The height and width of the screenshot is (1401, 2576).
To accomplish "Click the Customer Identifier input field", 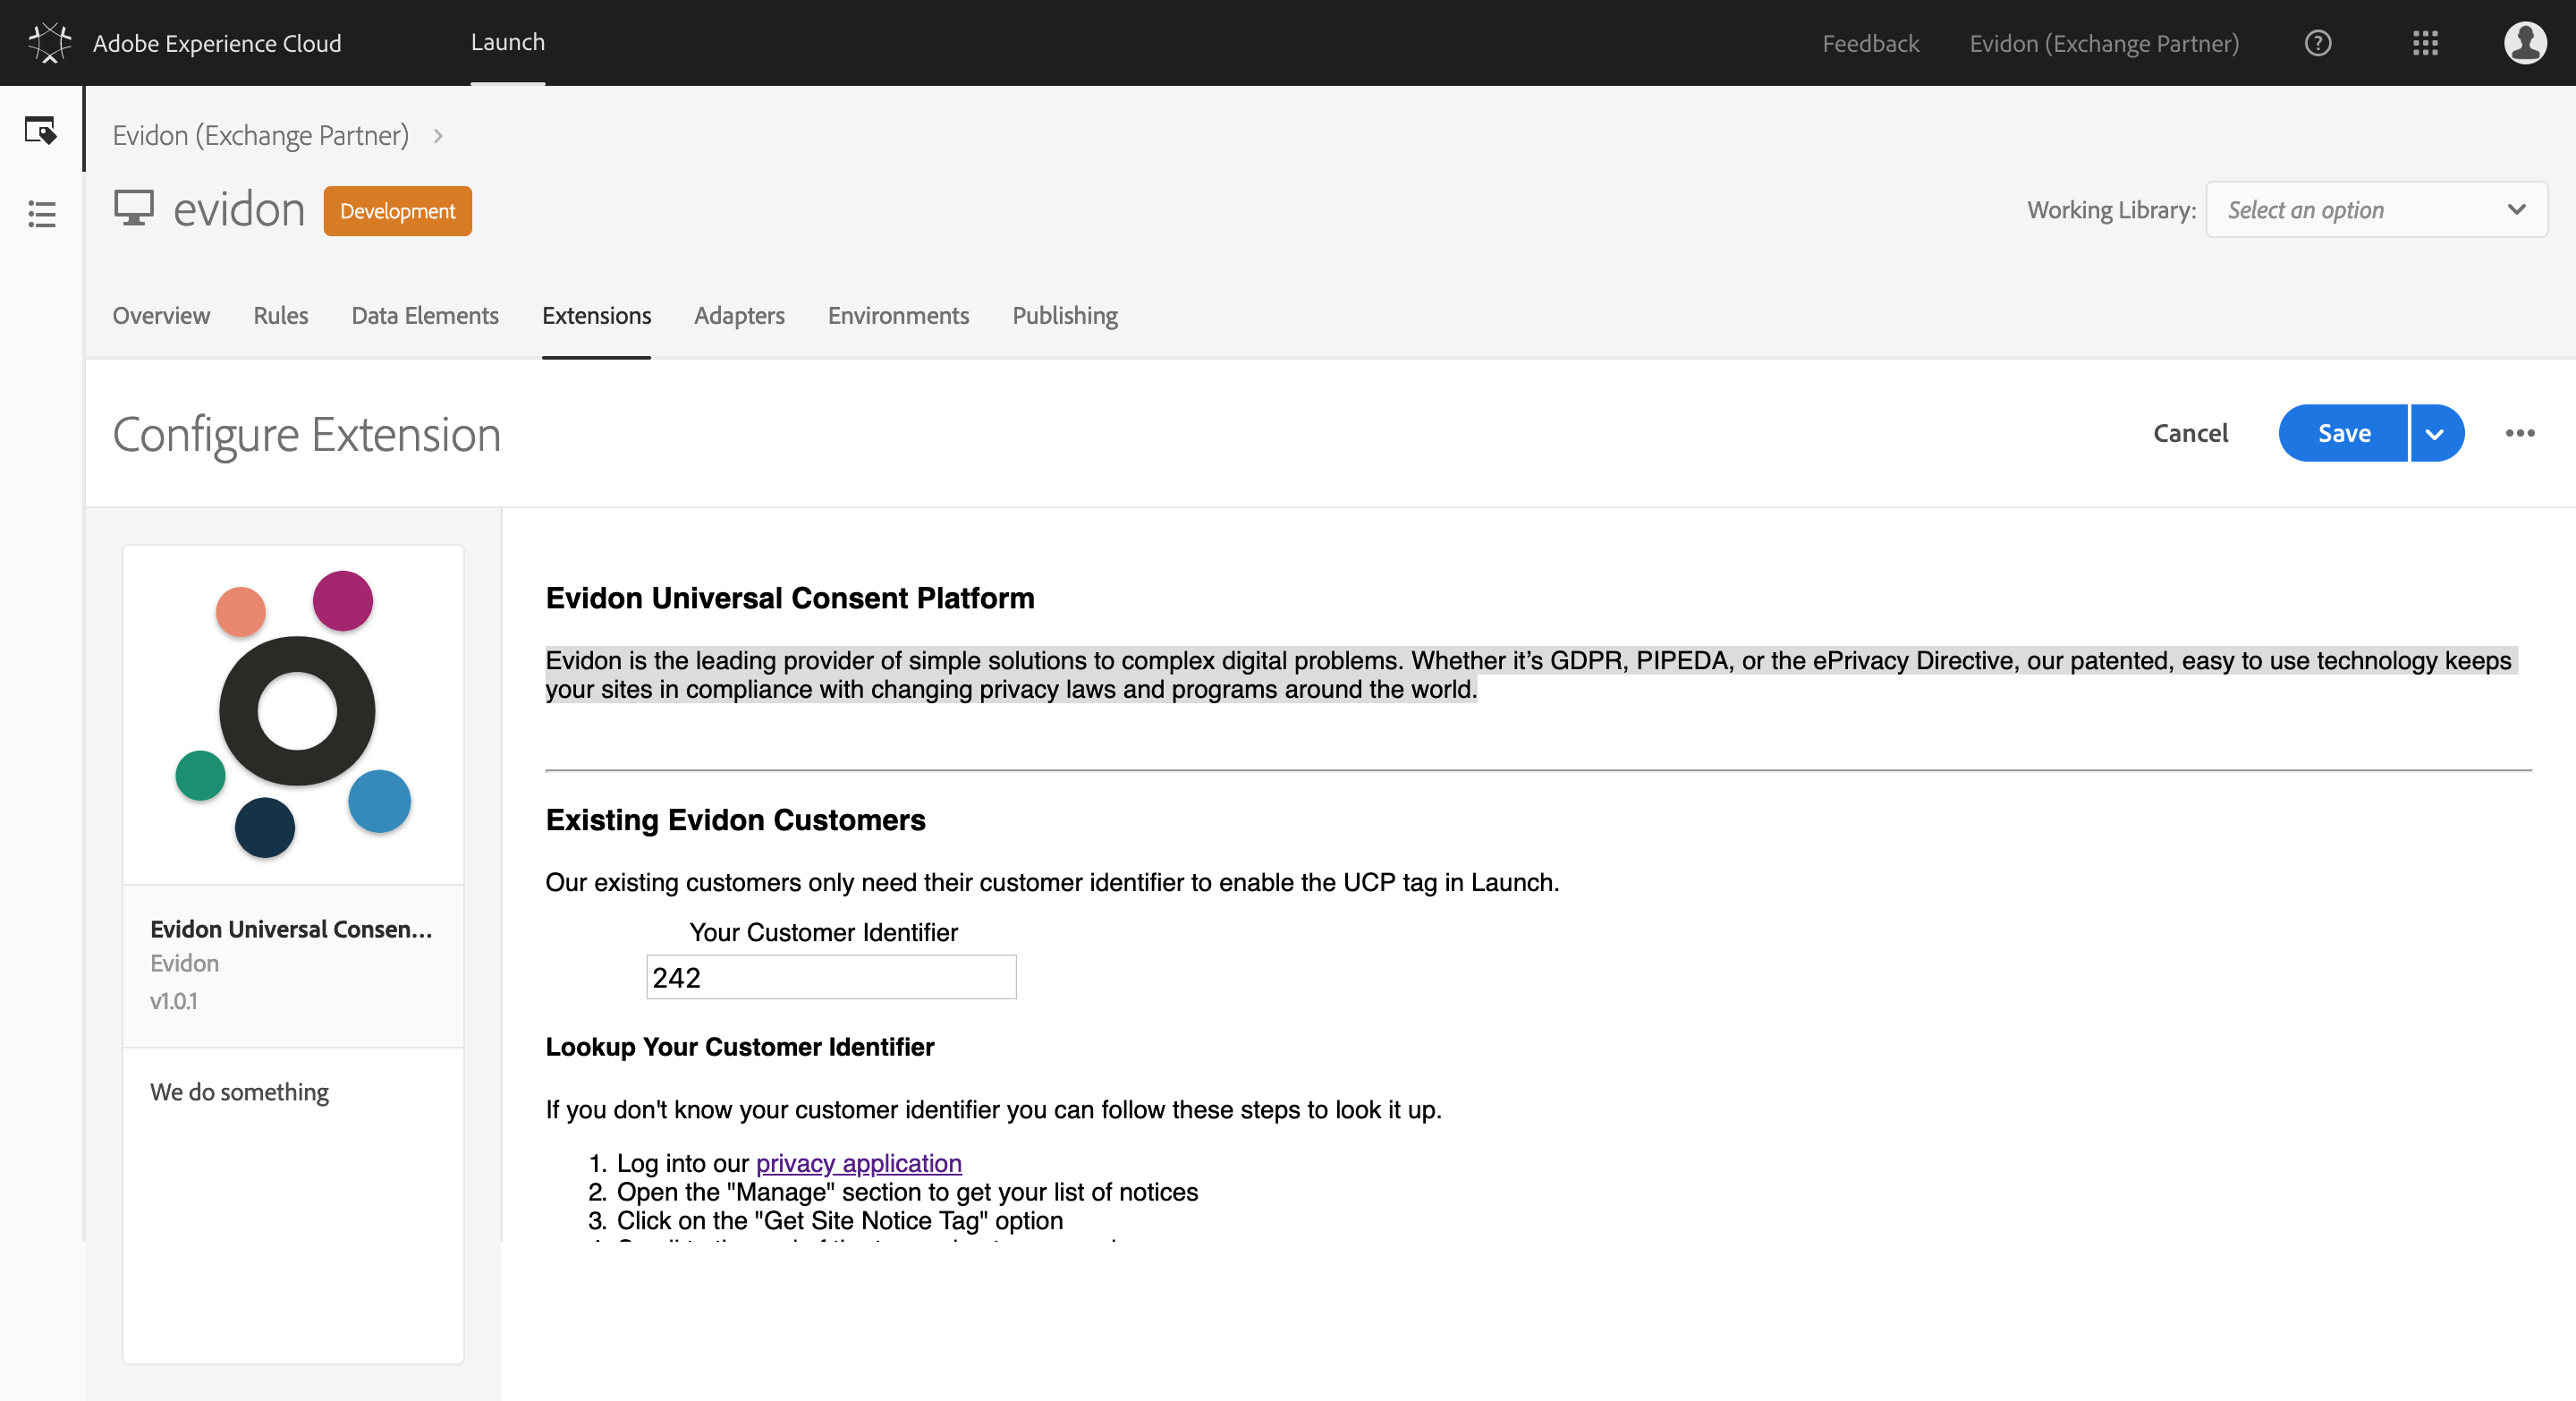I will click(x=830, y=977).
